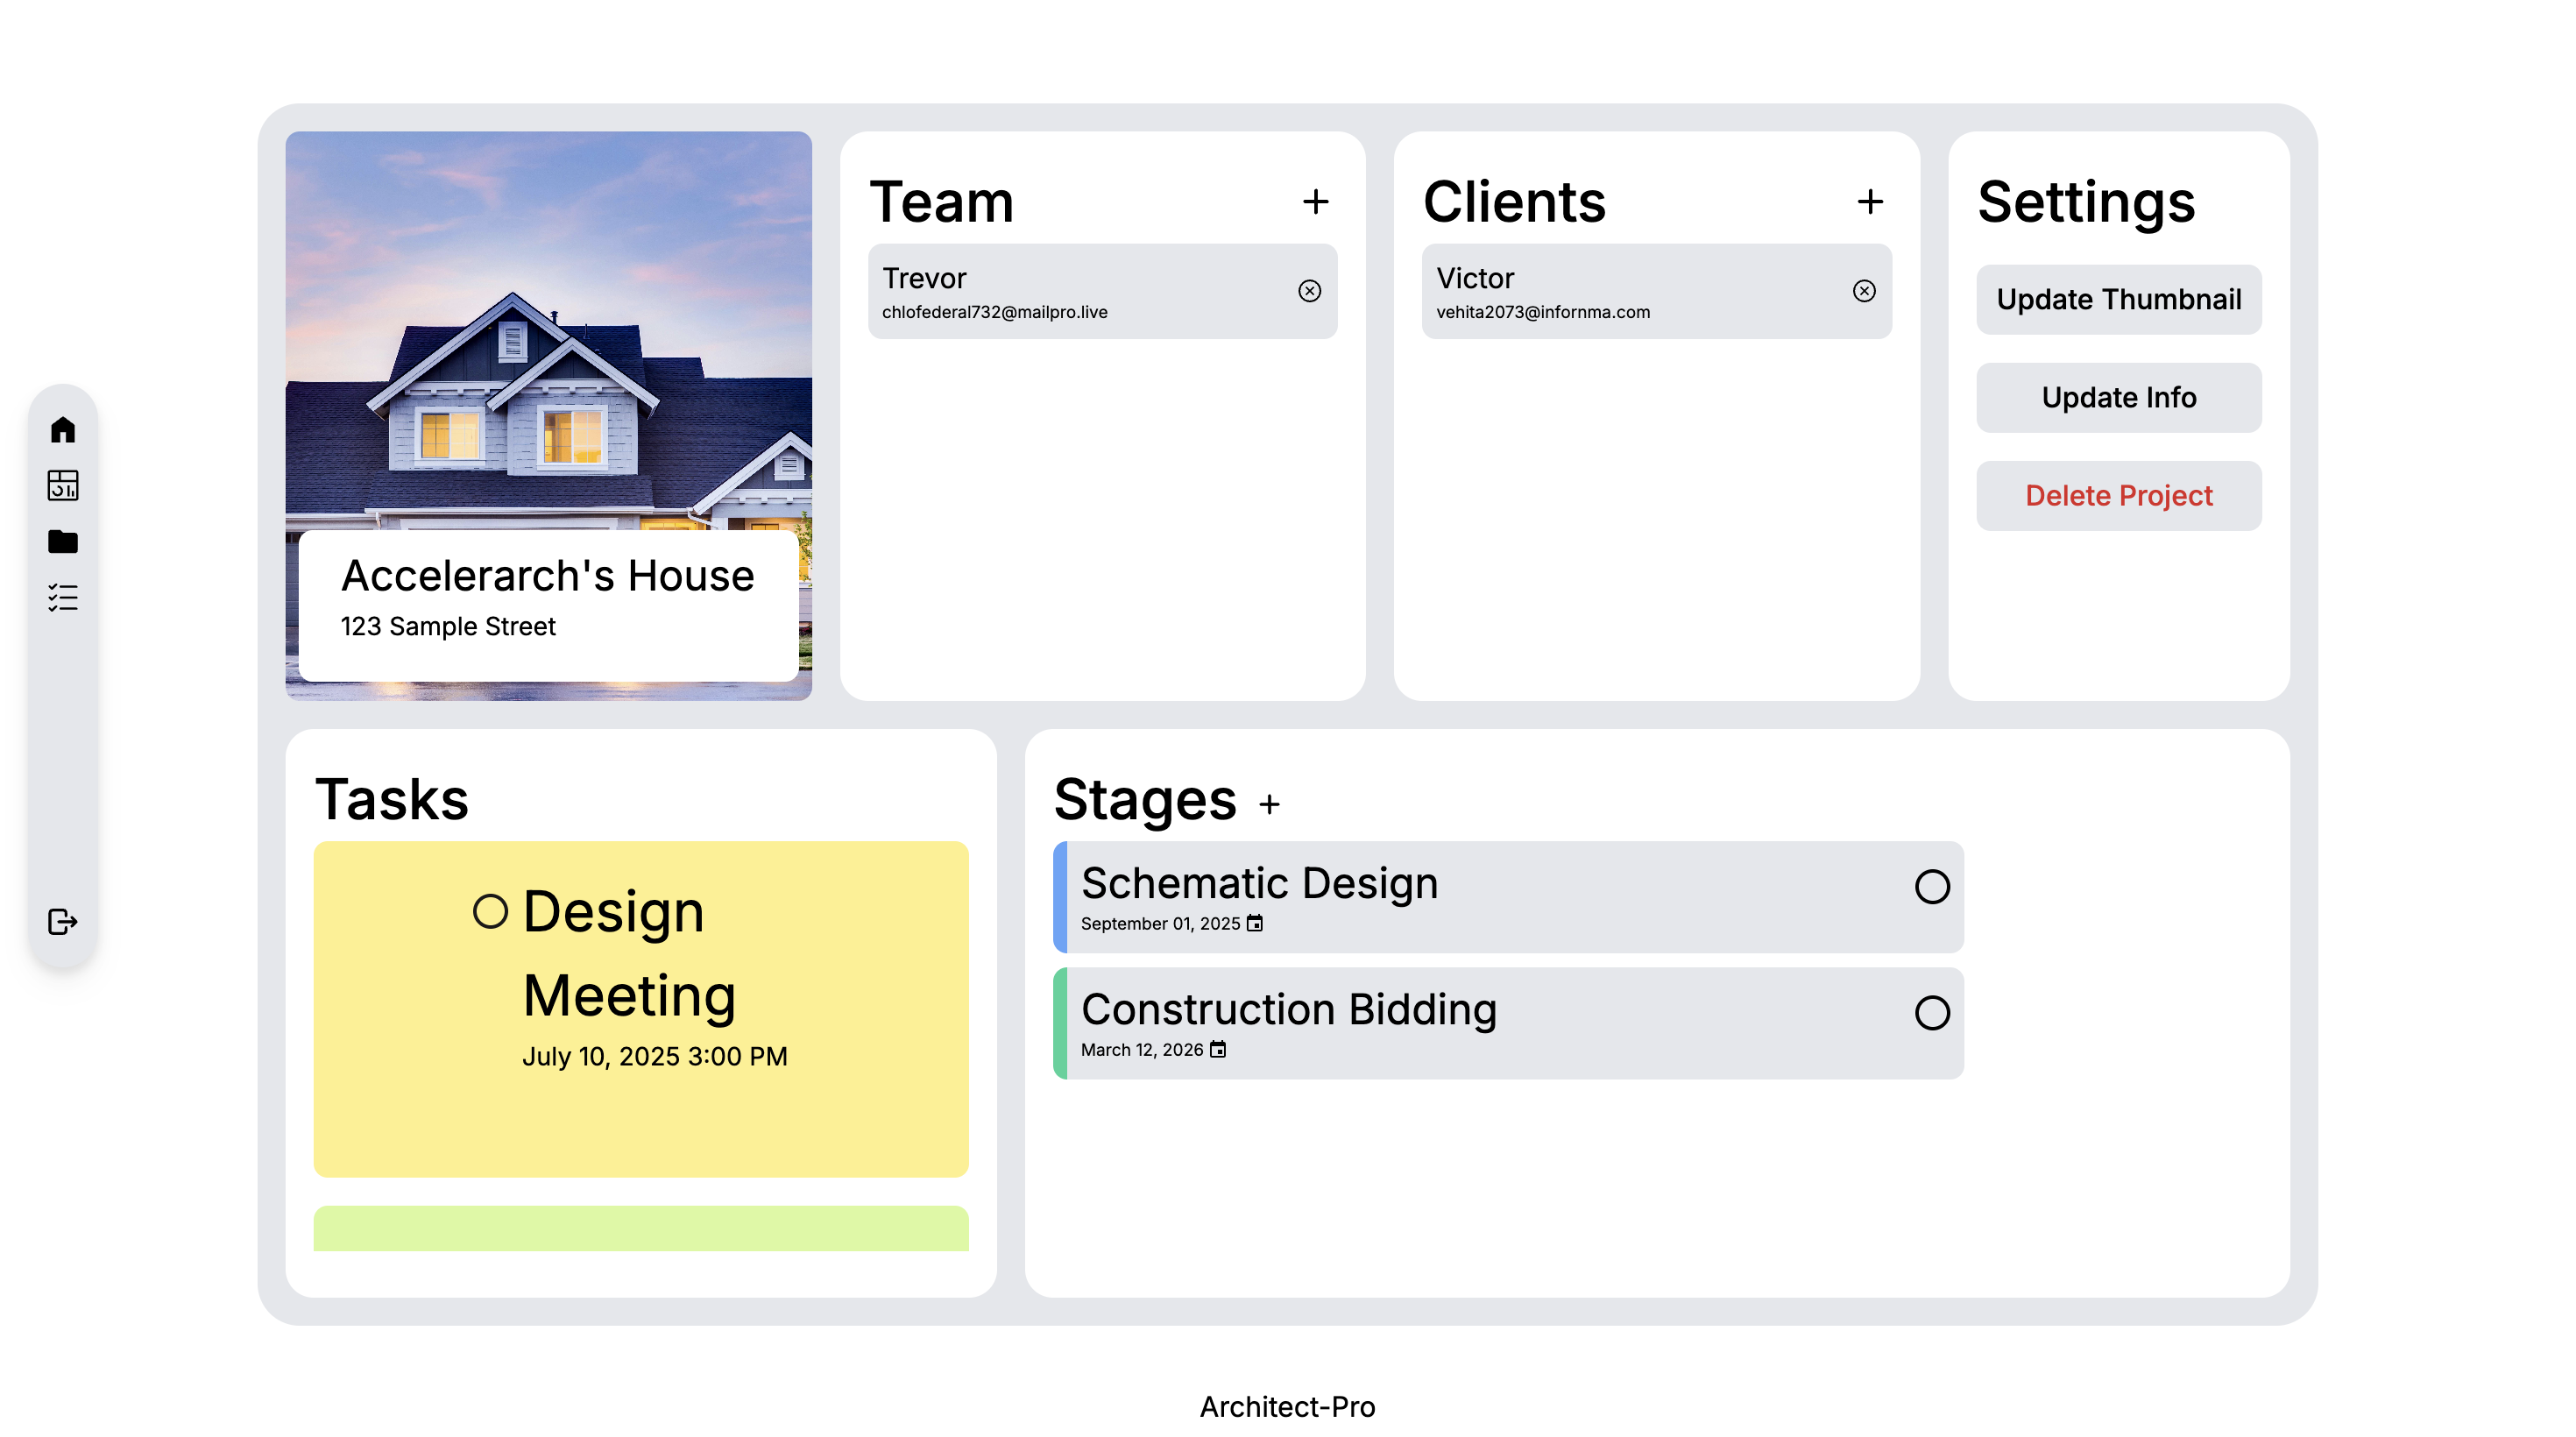Mark Construction Bidding stage complete
Viewport: 2576px width, 1437px height.
pyautogui.click(x=1931, y=1013)
